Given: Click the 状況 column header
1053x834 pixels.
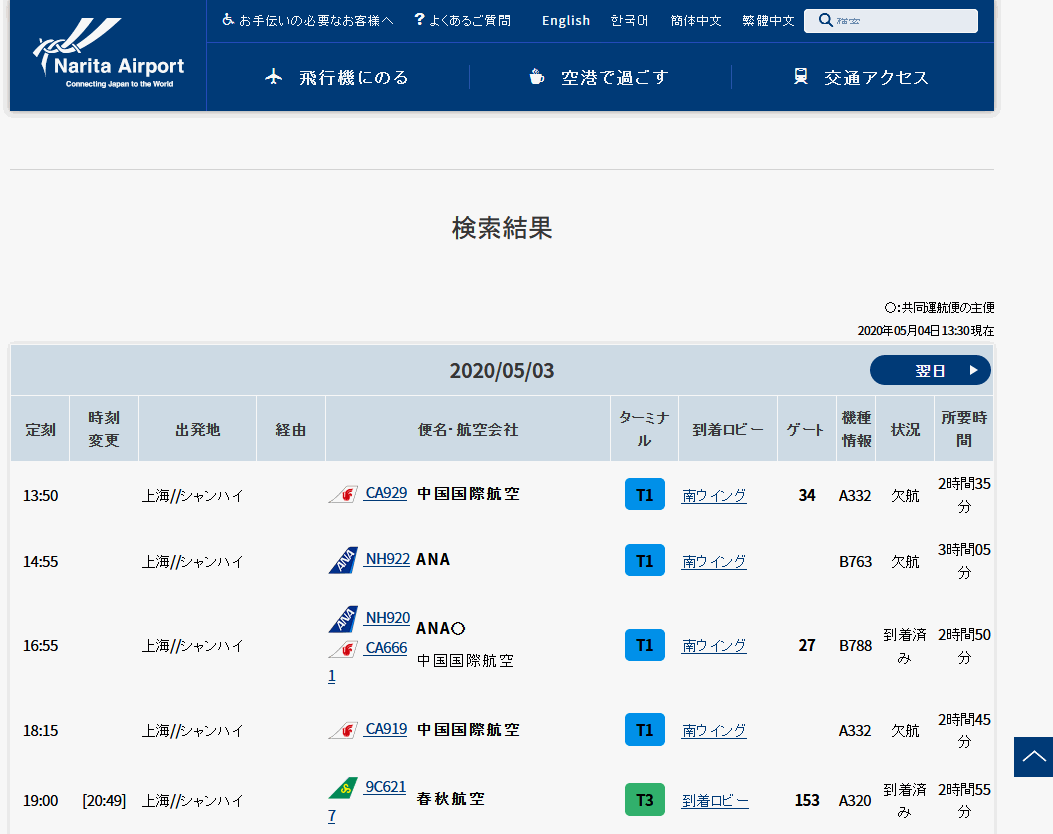Looking at the screenshot, I should pos(905,429).
